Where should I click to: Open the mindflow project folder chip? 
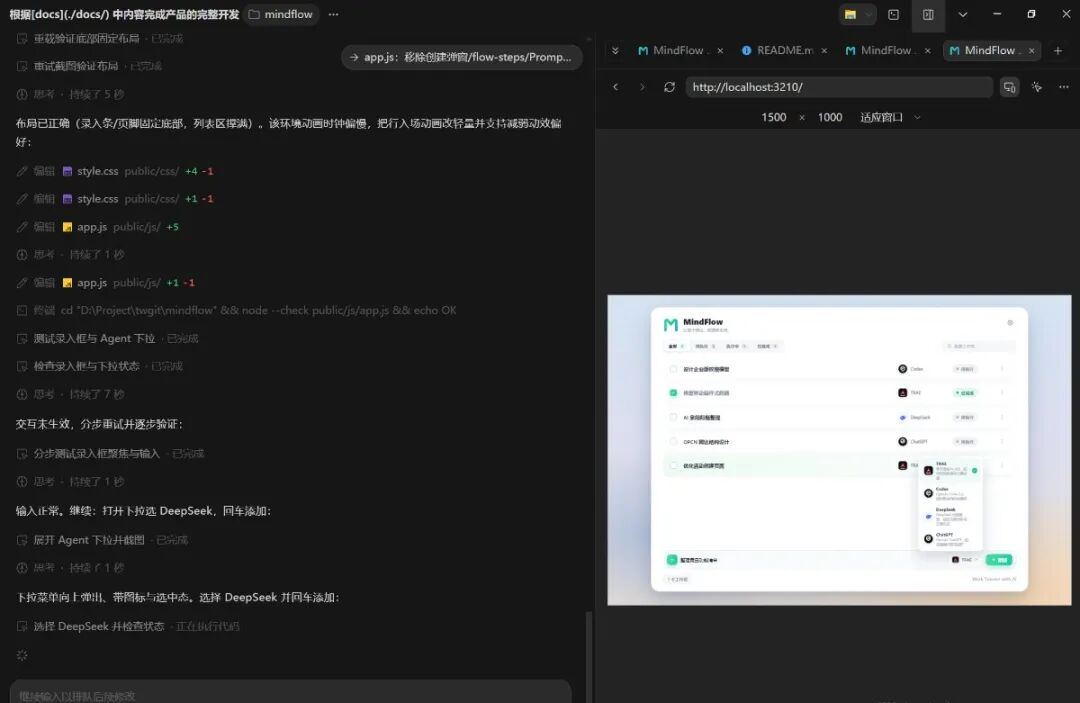(281, 14)
